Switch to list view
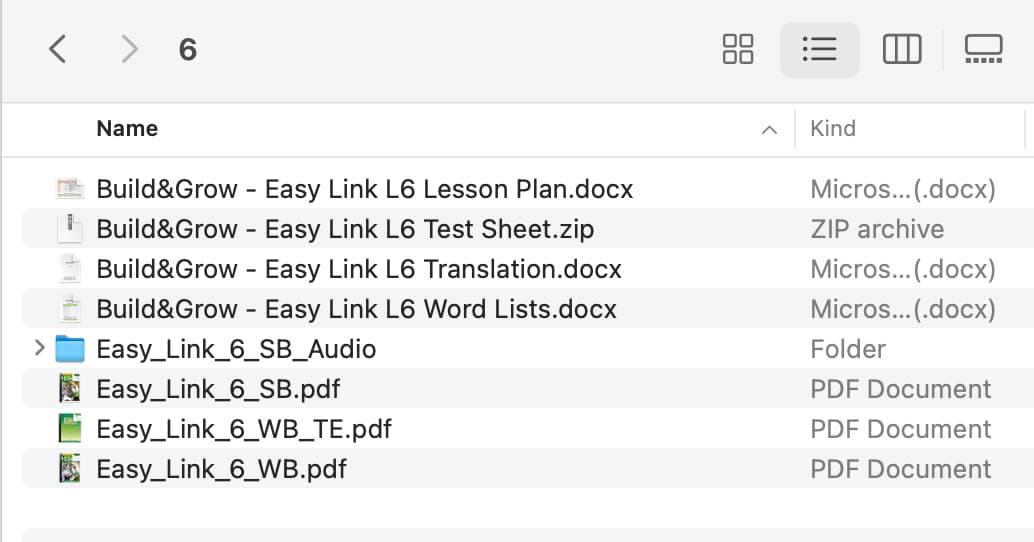 [820, 49]
